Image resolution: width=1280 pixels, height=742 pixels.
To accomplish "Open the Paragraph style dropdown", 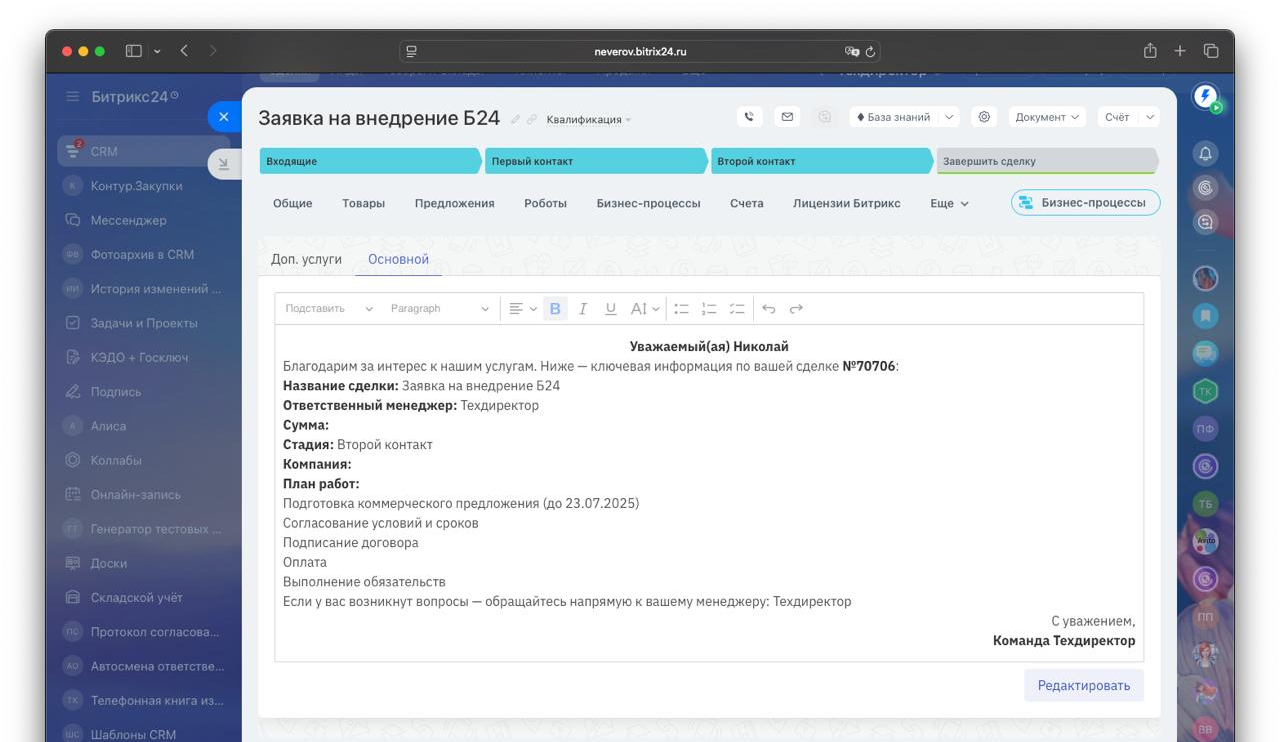I will point(440,309).
